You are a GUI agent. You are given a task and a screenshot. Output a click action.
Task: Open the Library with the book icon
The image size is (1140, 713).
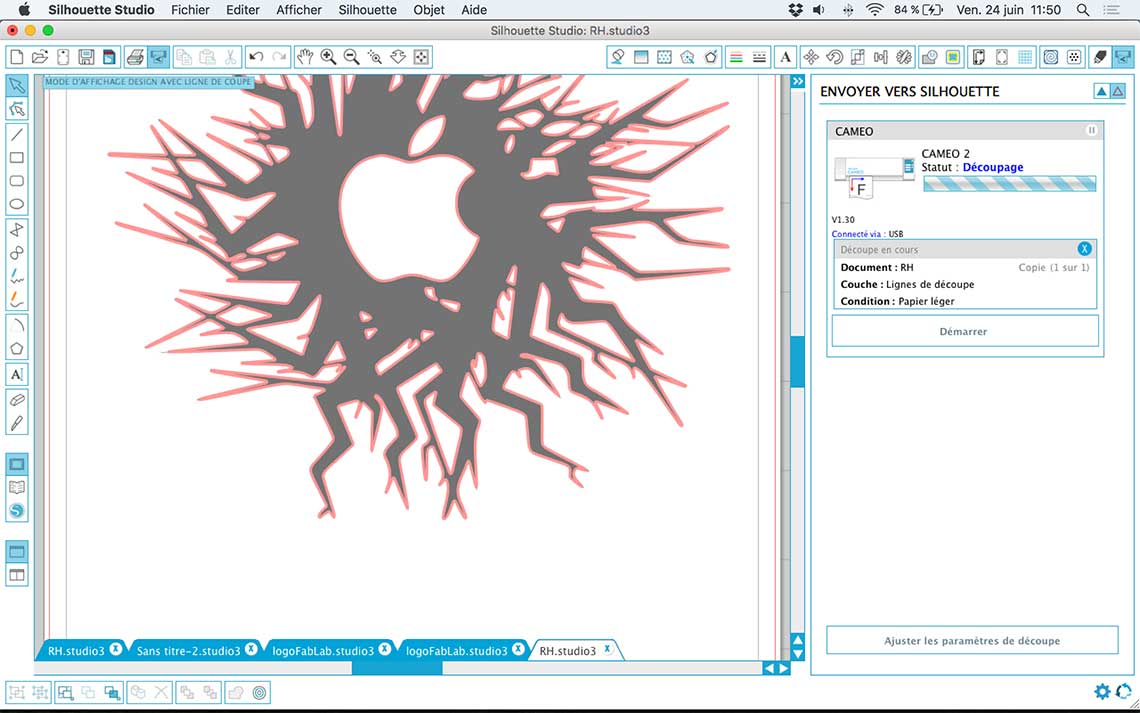[17, 487]
